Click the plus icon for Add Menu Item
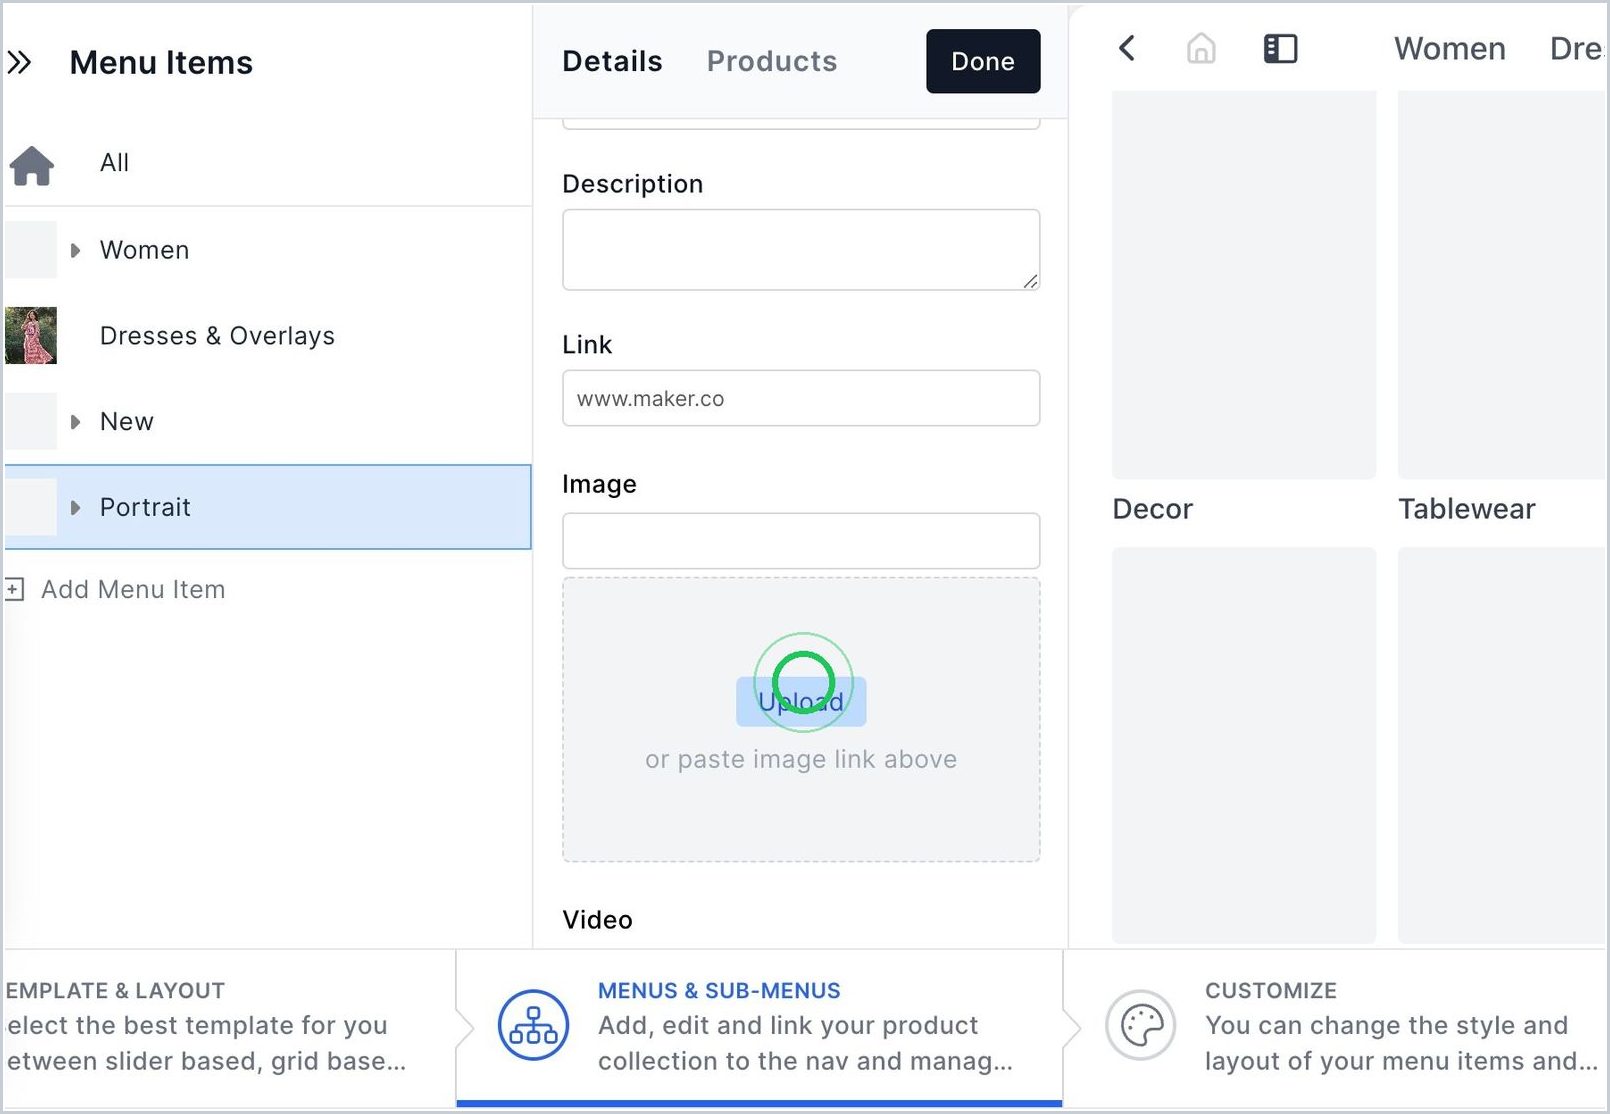 coord(14,590)
